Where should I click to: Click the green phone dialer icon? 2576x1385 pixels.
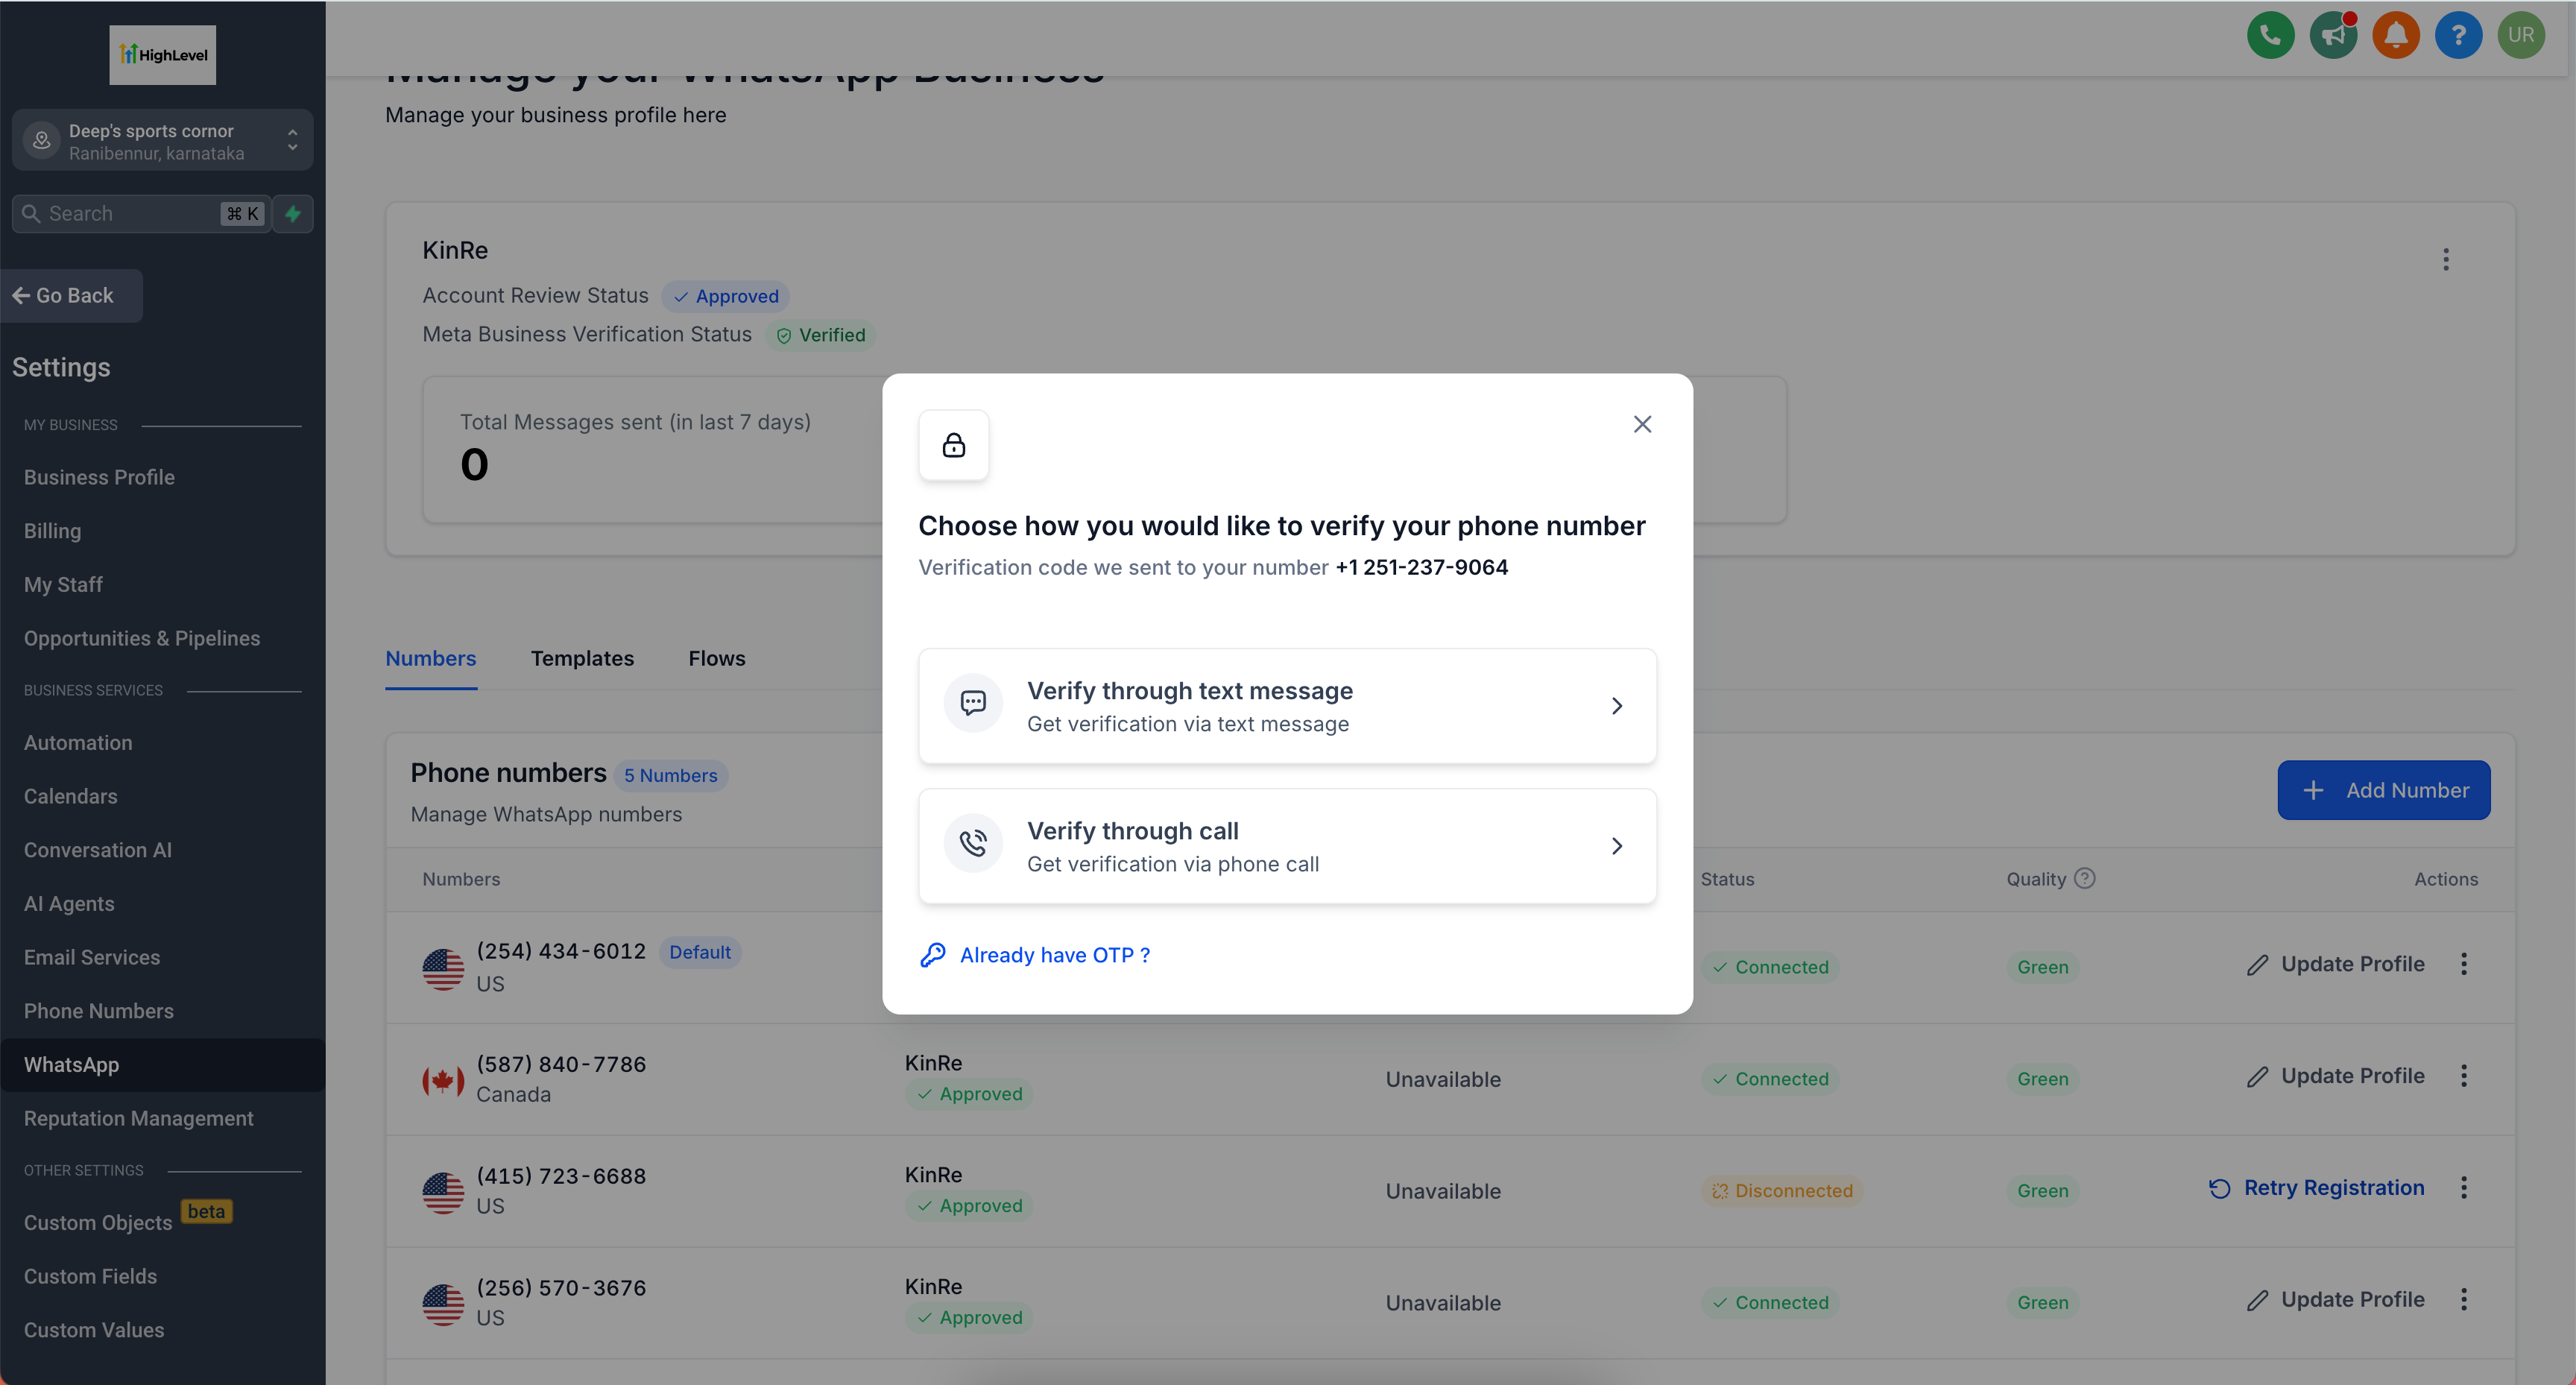pos(2270,36)
